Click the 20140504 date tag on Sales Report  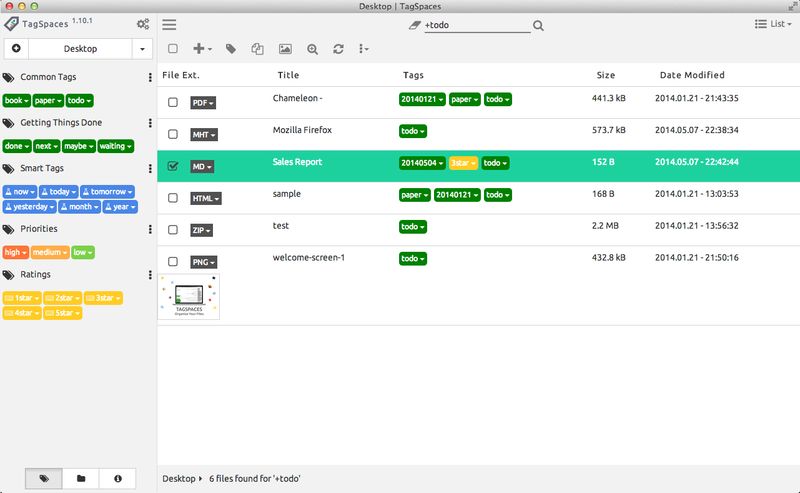(422, 163)
